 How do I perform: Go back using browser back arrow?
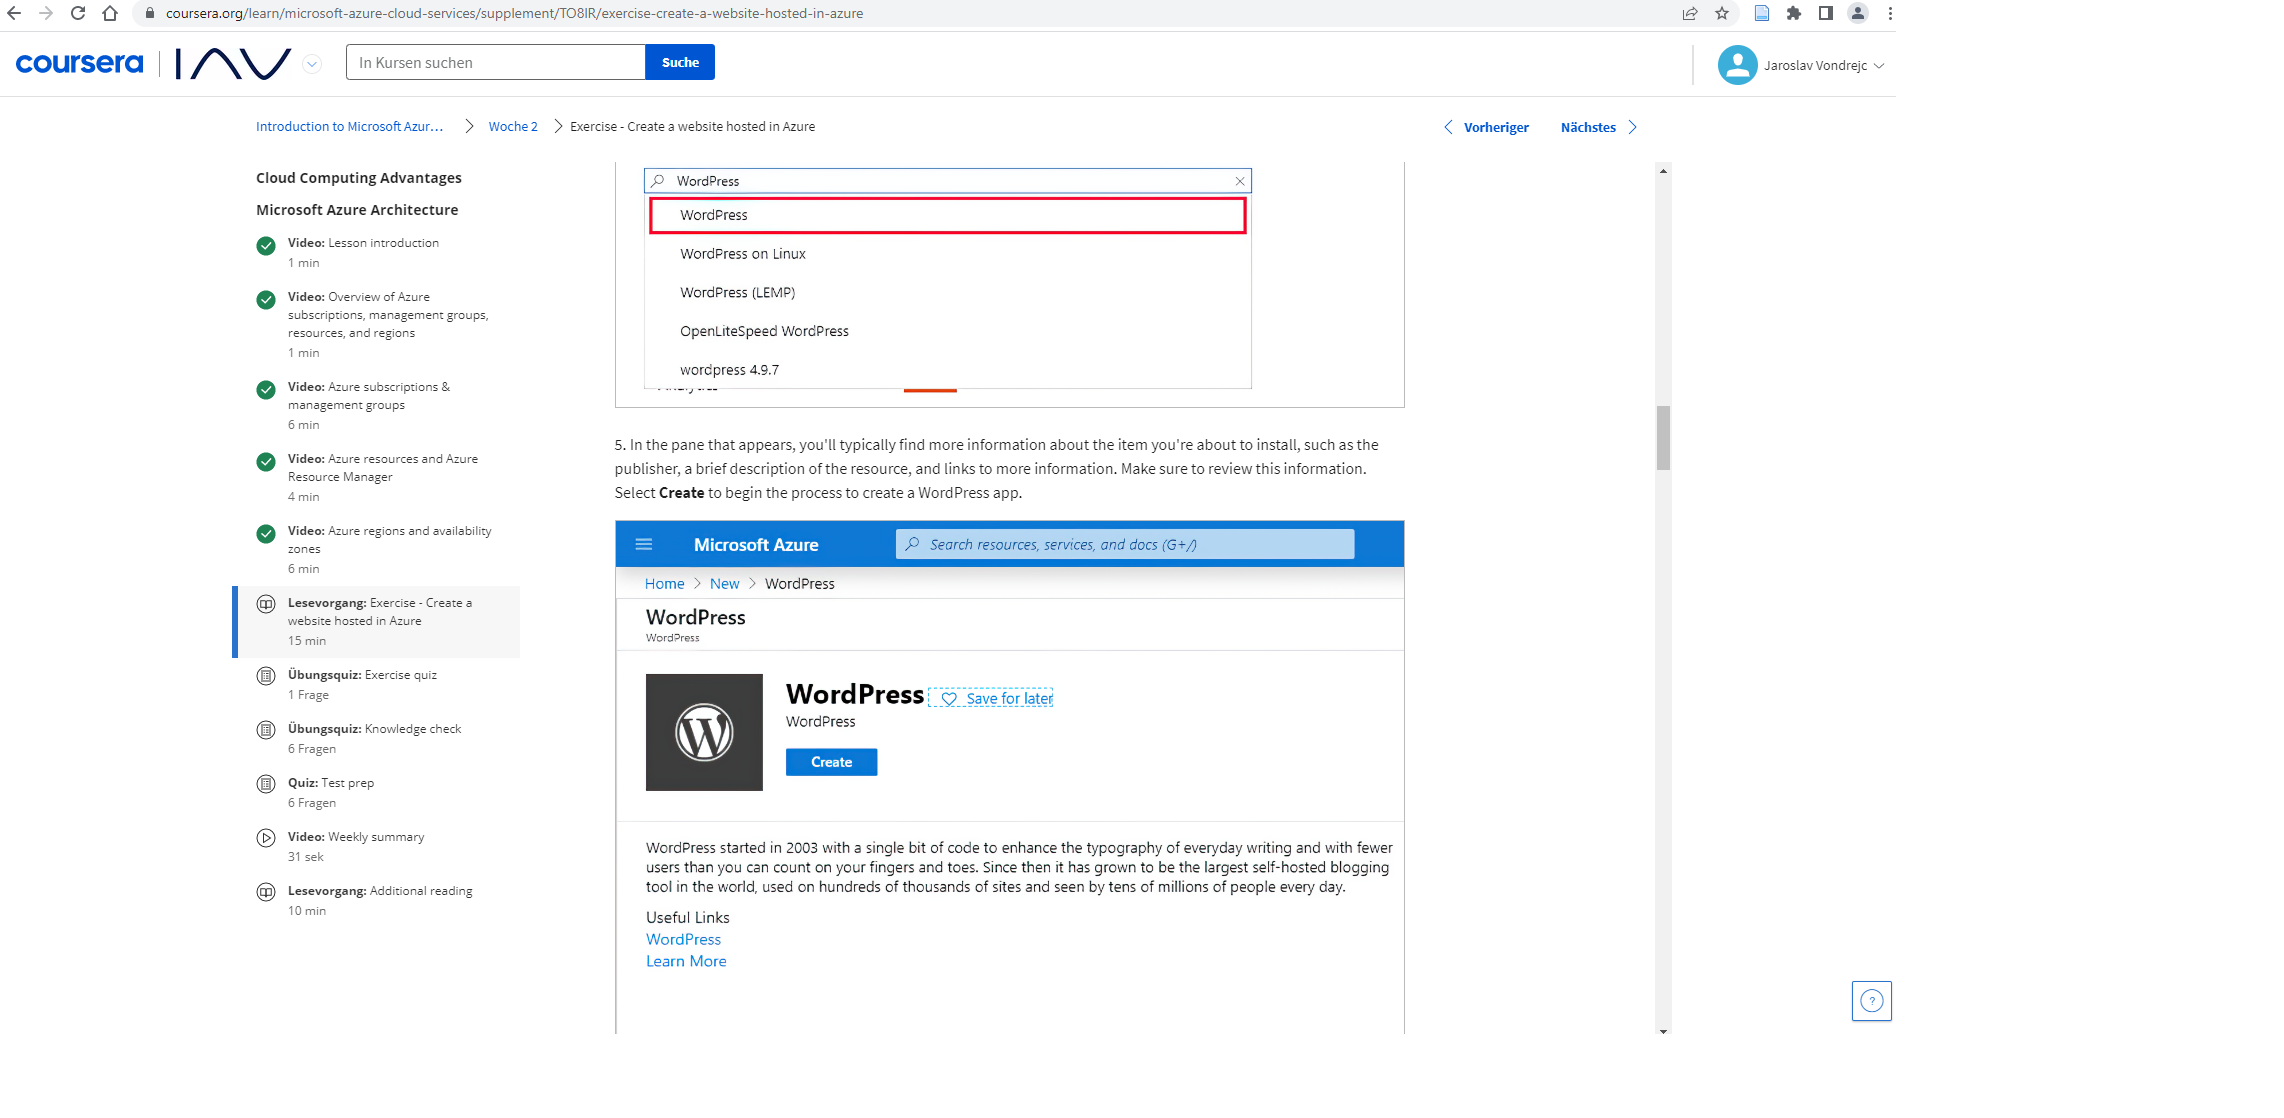click(x=14, y=13)
